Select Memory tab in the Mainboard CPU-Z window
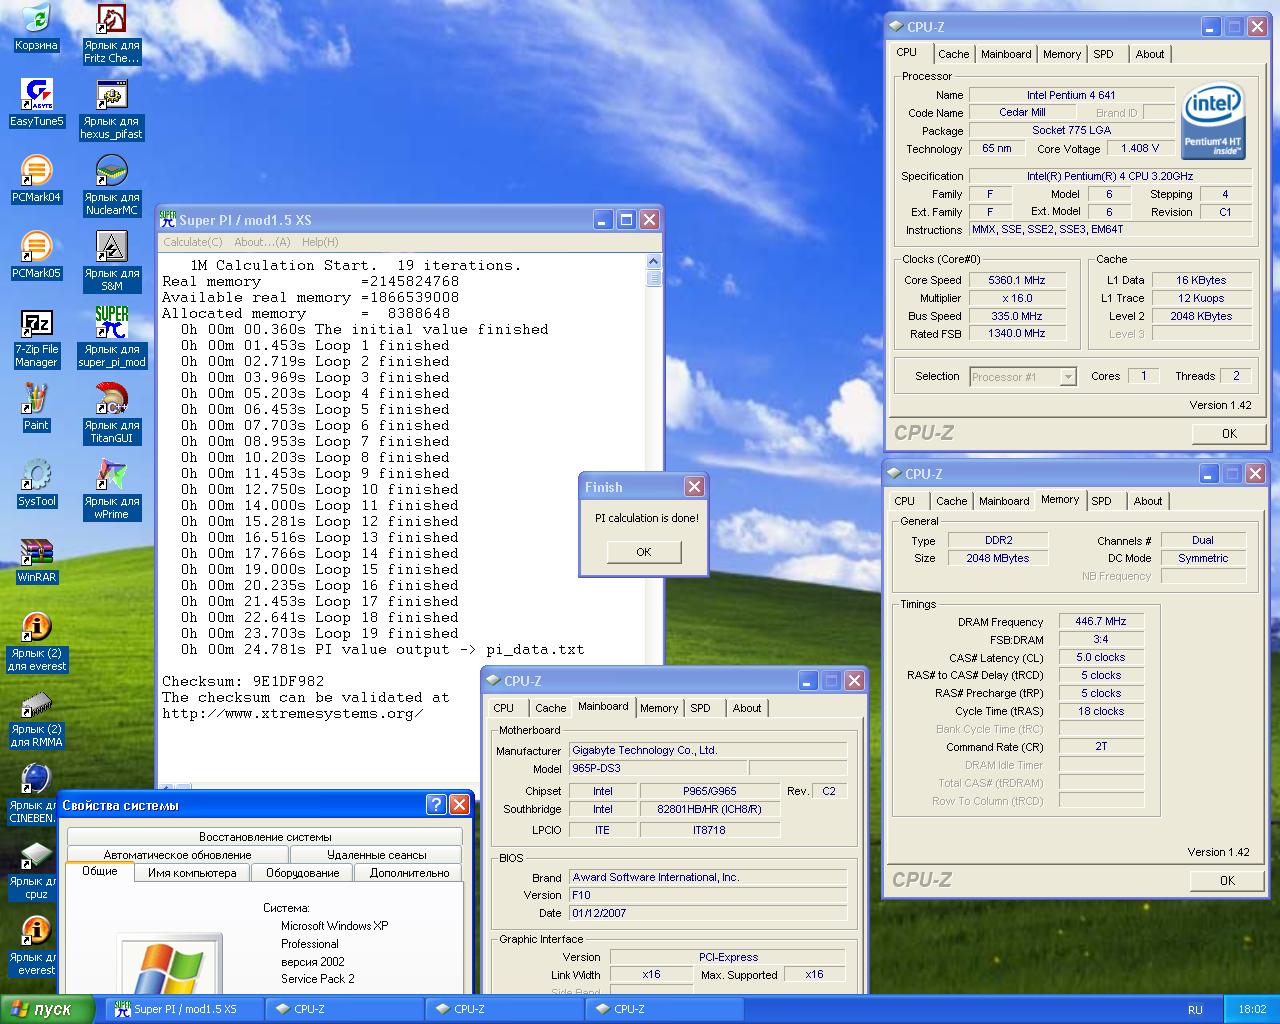 point(659,708)
